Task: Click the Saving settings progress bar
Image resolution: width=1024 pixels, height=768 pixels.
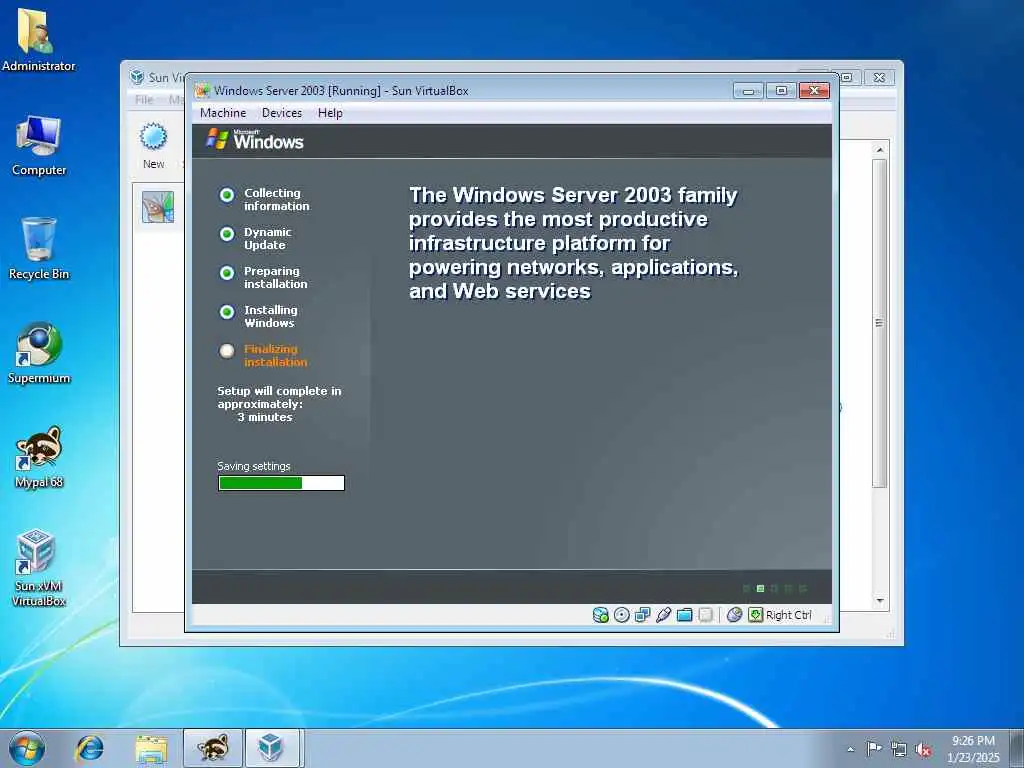Action: pos(281,483)
